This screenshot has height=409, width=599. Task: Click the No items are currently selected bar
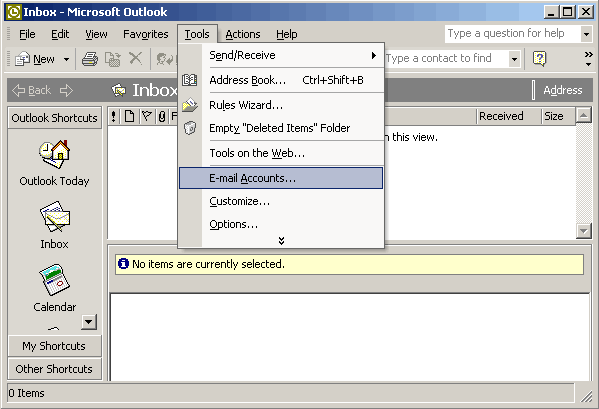tap(349, 264)
